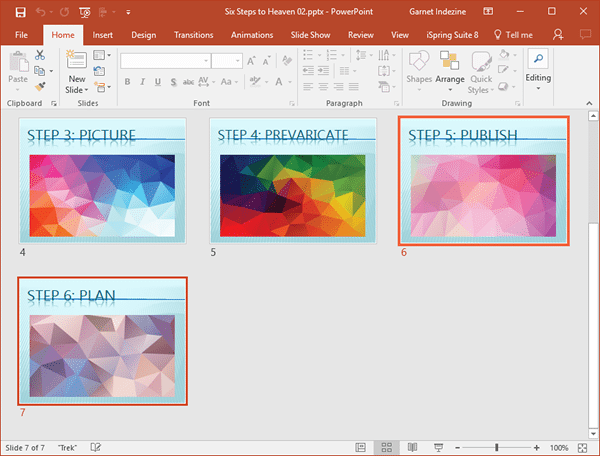Click the Format Painter brush icon
600x456 pixels.
pos(40,87)
